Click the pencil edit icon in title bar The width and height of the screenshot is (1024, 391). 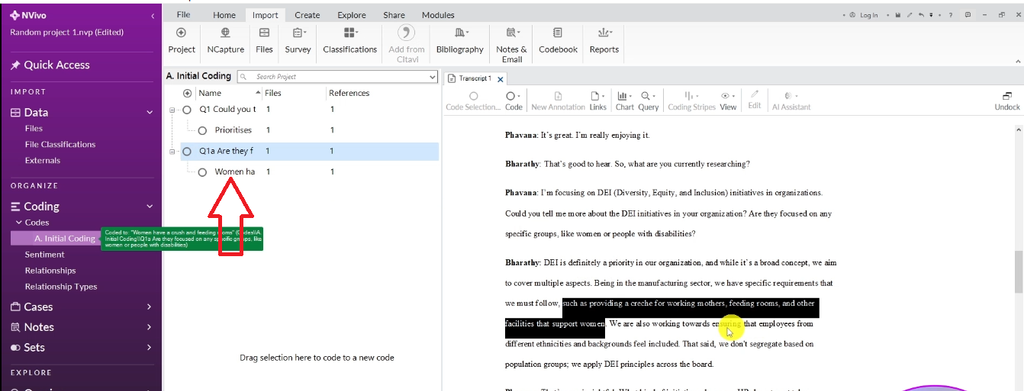click(x=910, y=15)
